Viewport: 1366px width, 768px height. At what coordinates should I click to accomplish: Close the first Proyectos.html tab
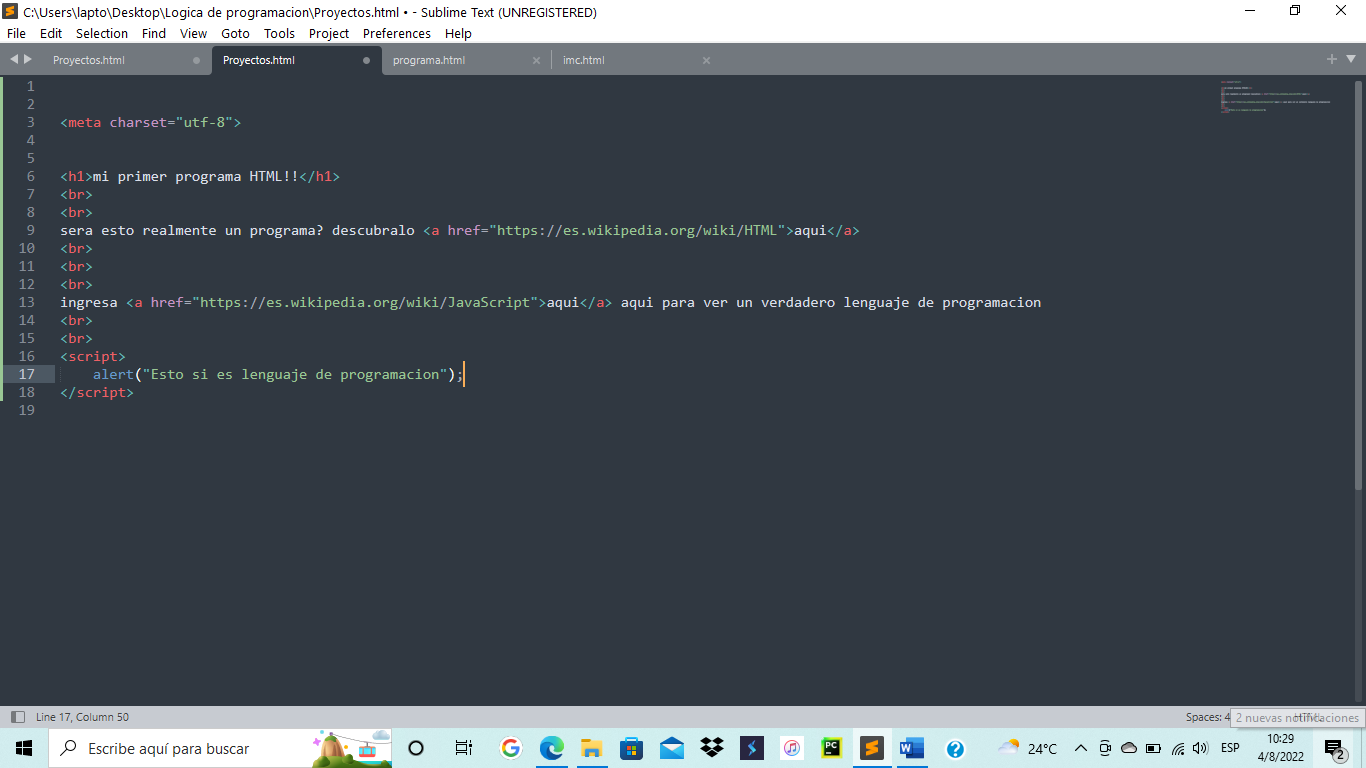pyautogui.click(x=196, y=60)
